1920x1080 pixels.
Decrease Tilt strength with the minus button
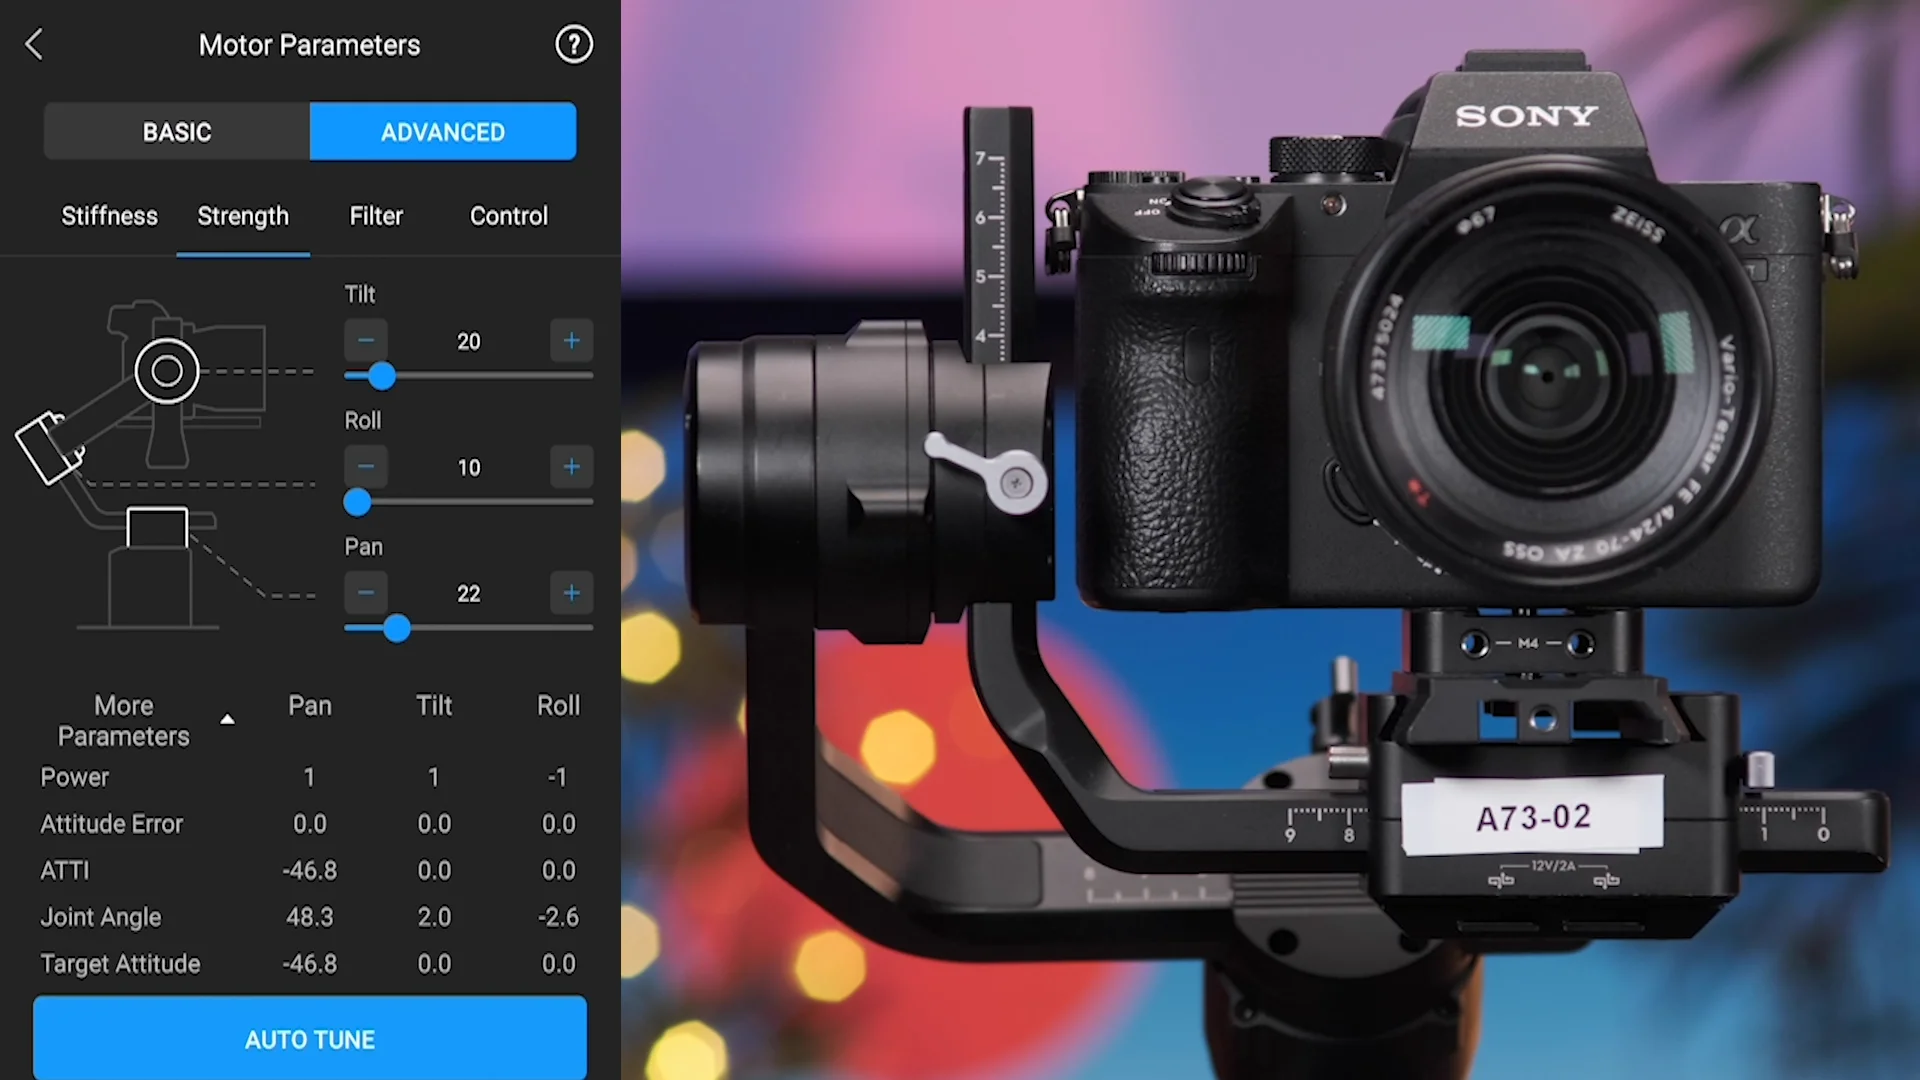366,341
